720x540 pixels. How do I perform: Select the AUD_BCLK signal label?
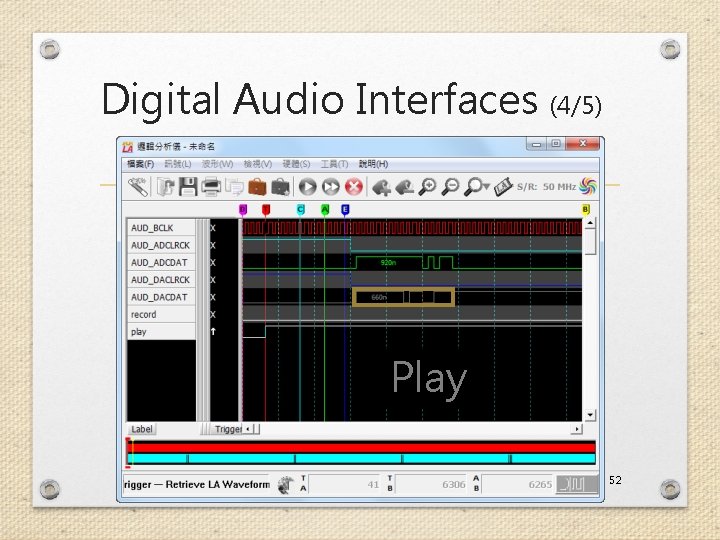click(x=161, y=228)
